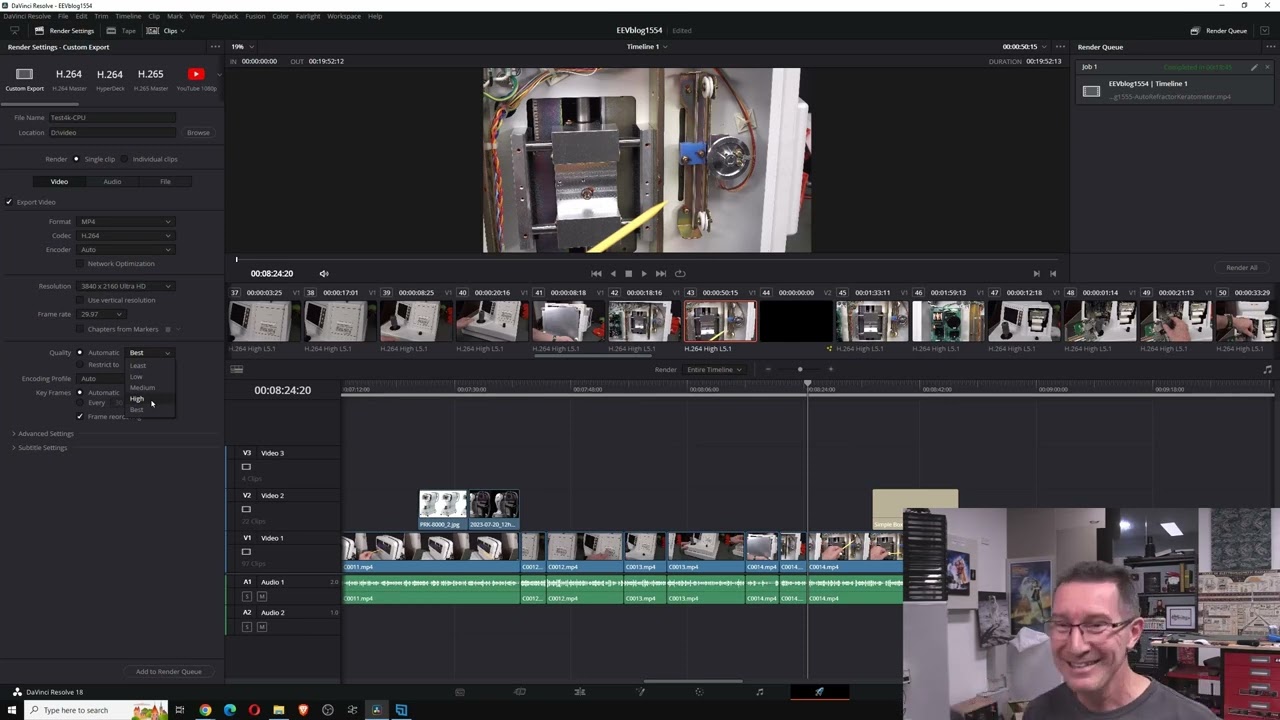The height and width of the screenshot is (720, 1280).
Task: Click the Browse location button
Action: tap(198, 133)
